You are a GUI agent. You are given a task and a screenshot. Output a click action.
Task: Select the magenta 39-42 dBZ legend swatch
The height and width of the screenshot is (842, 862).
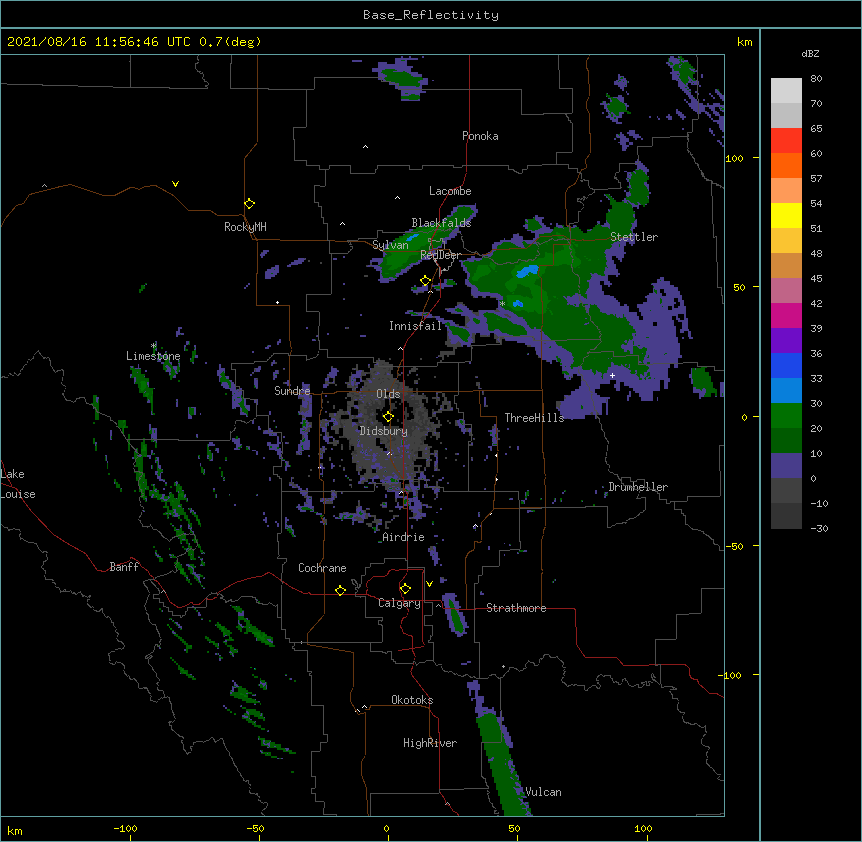click(x=786, y=315)
